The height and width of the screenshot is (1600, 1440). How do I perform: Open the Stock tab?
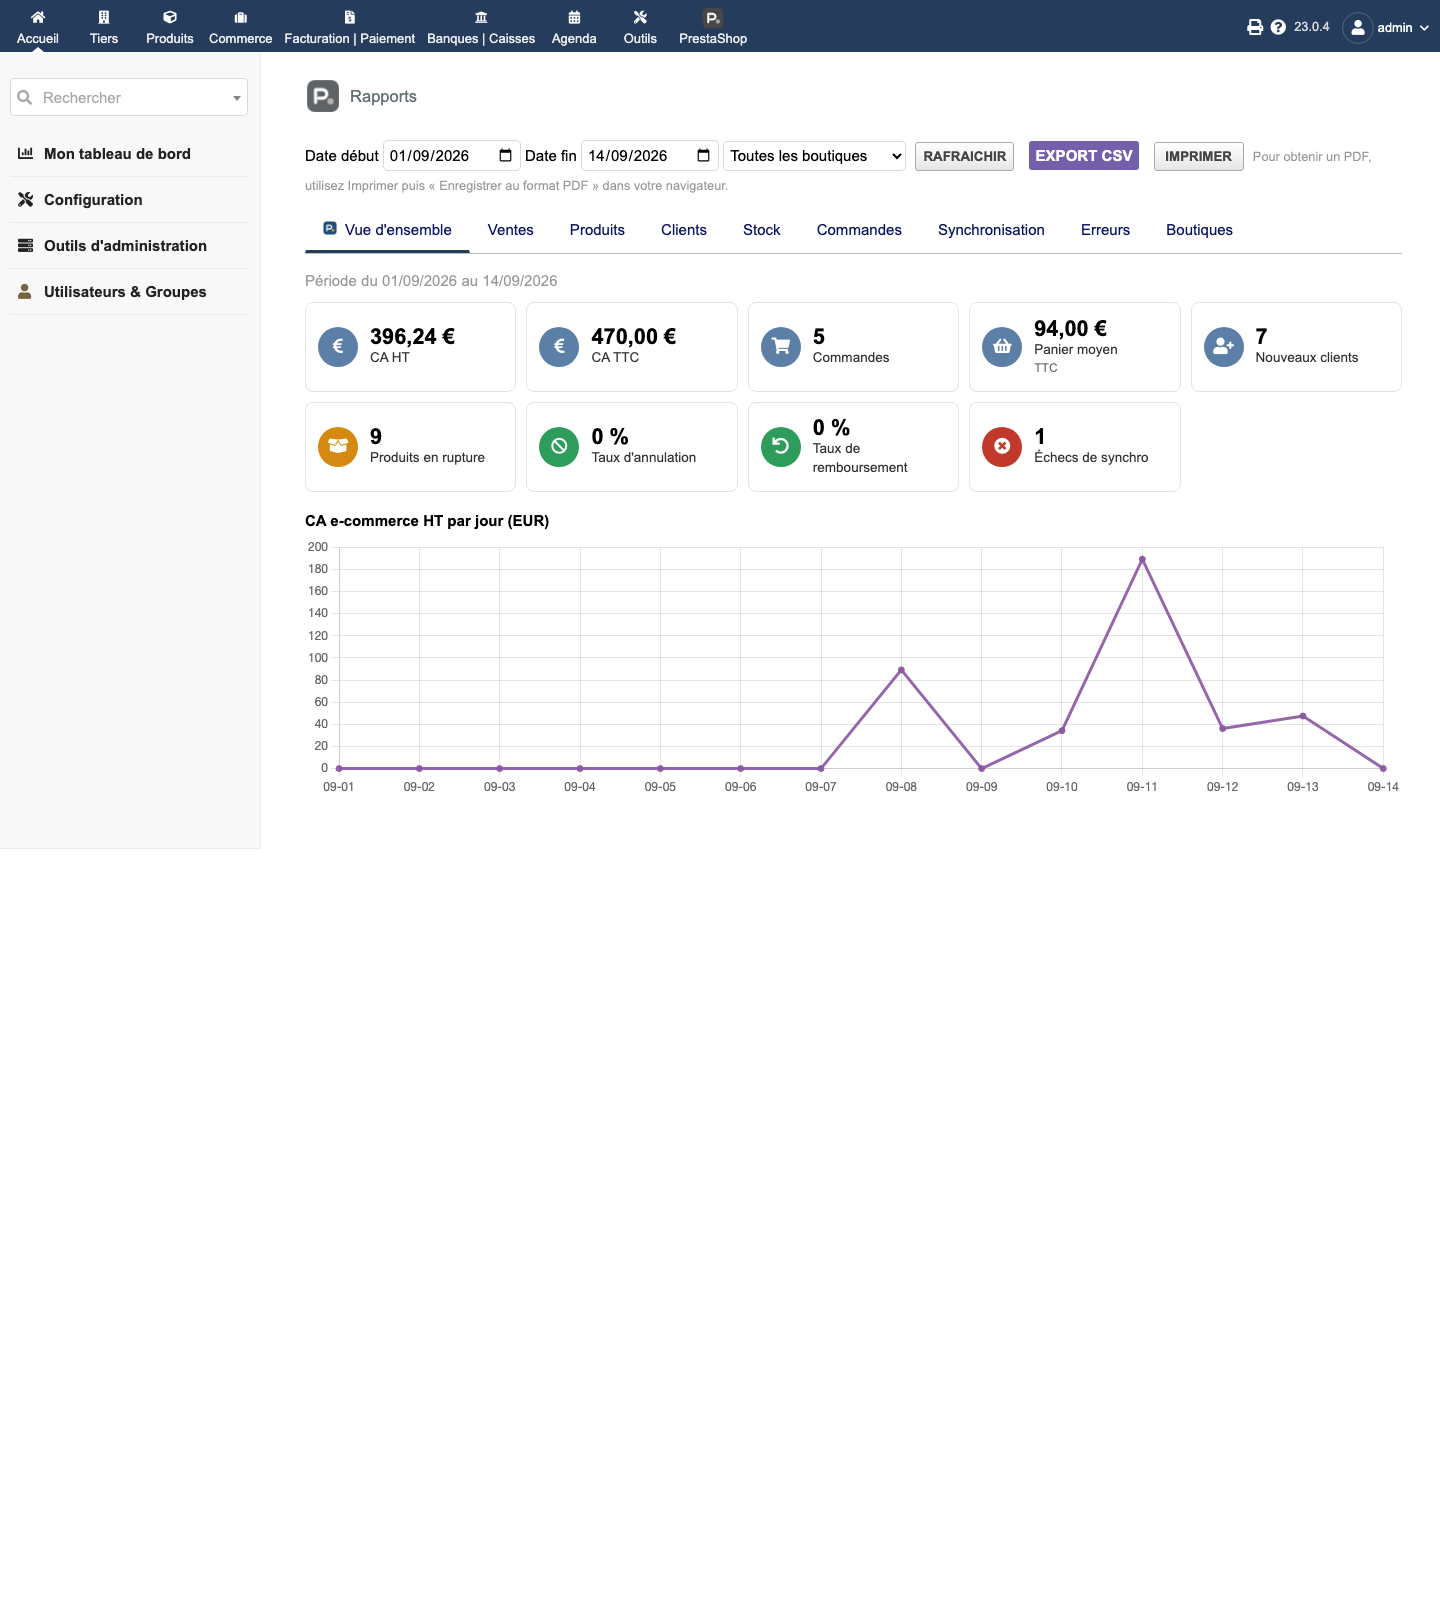(x=762, y=230)
